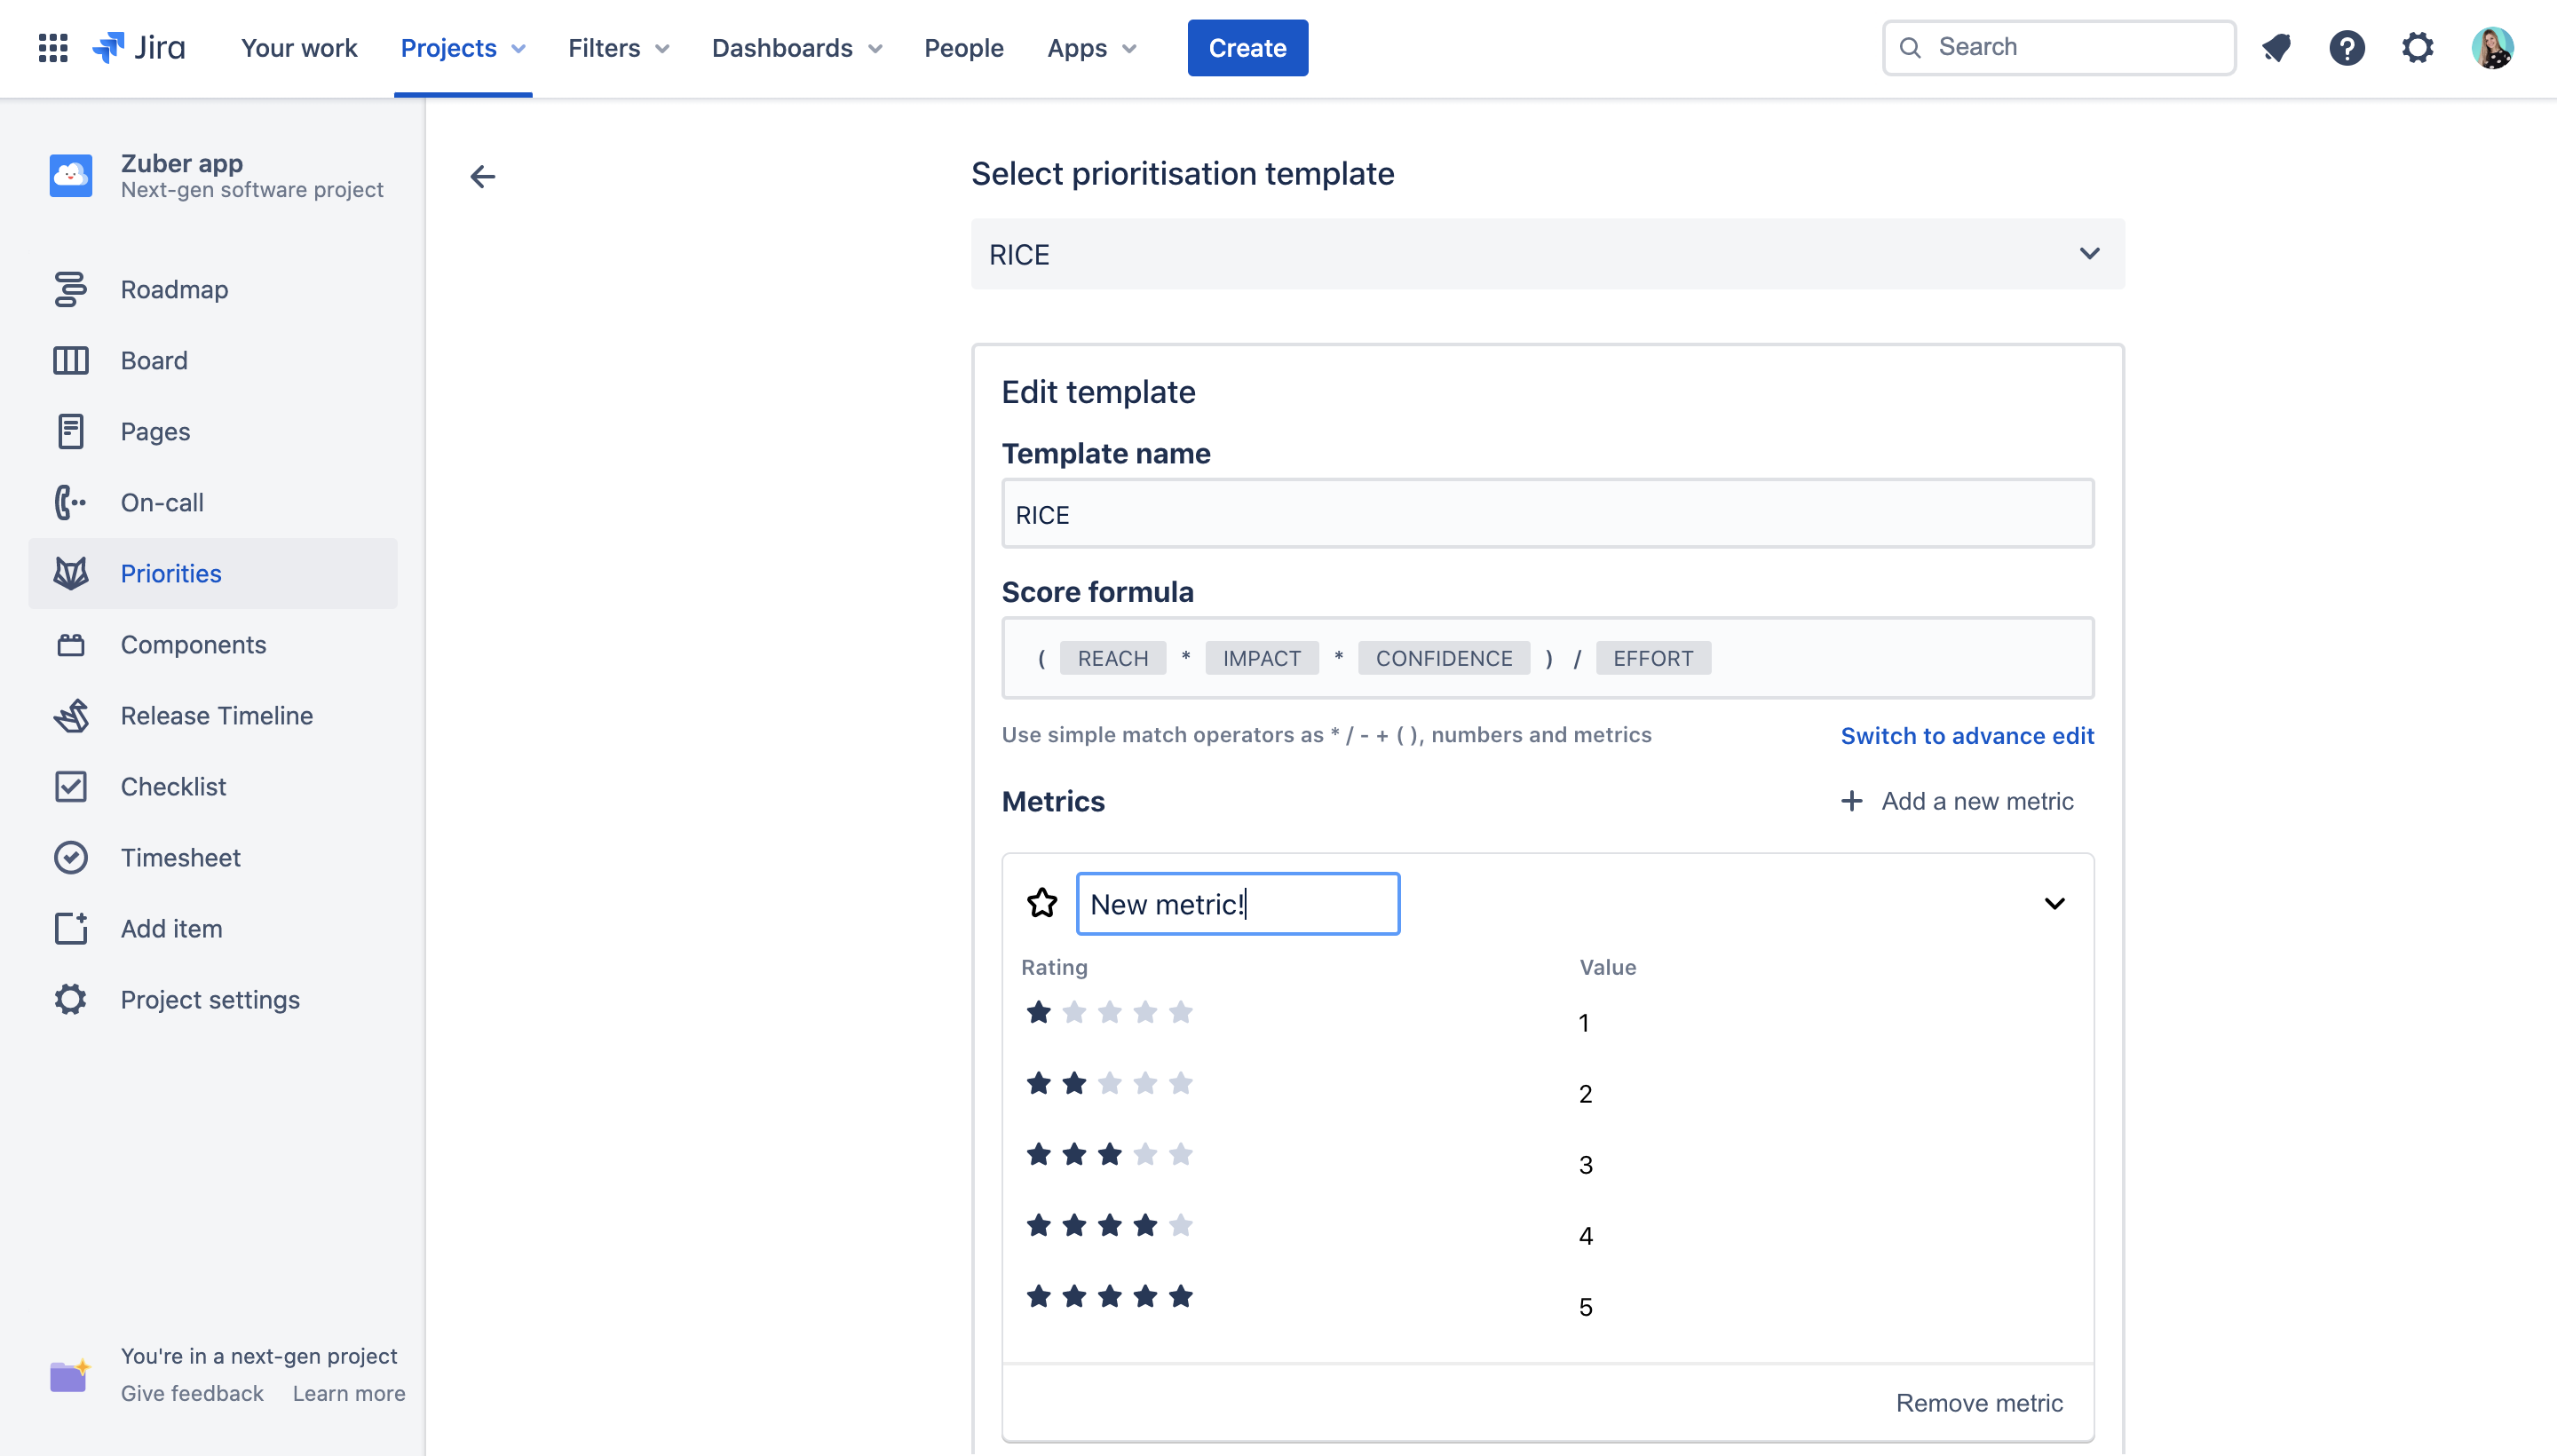Click Switch to advance edit link
Image resolution: width=2557 pixels, height=1456 pixels.
(1966, 735)
